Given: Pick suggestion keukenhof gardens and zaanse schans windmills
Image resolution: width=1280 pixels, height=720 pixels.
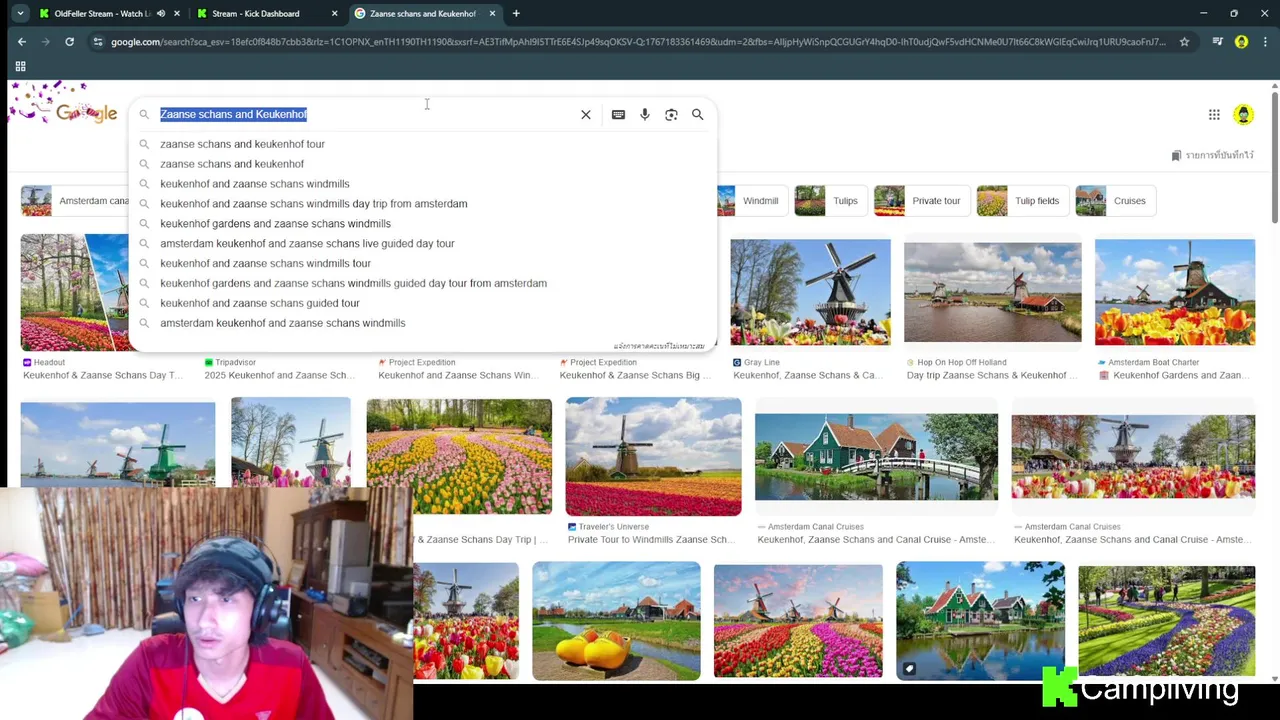Looking at the screenshot, I should 275,224.
